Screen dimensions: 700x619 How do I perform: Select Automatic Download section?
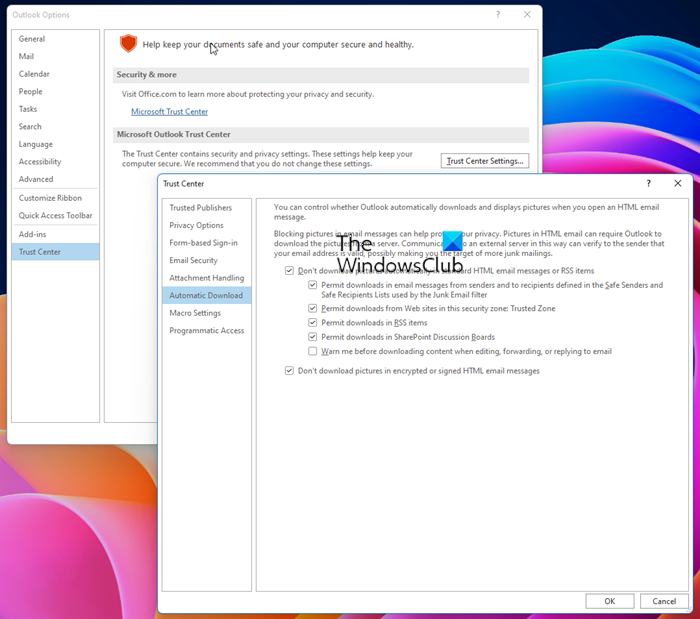(x=207, y=295)
